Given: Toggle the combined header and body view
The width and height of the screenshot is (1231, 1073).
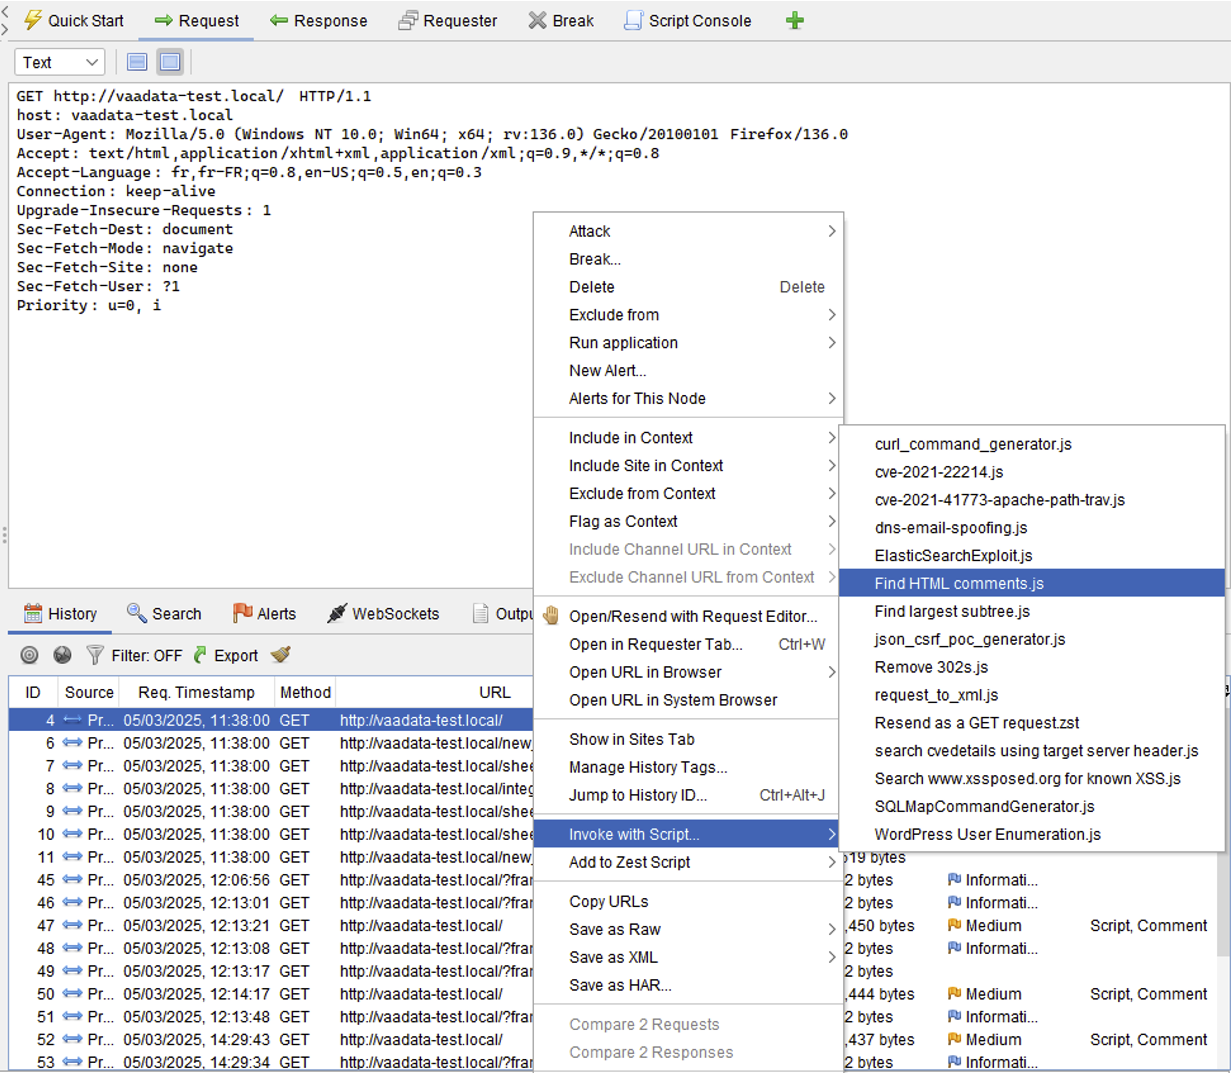Looking at the screenshot, I should 170,62.
